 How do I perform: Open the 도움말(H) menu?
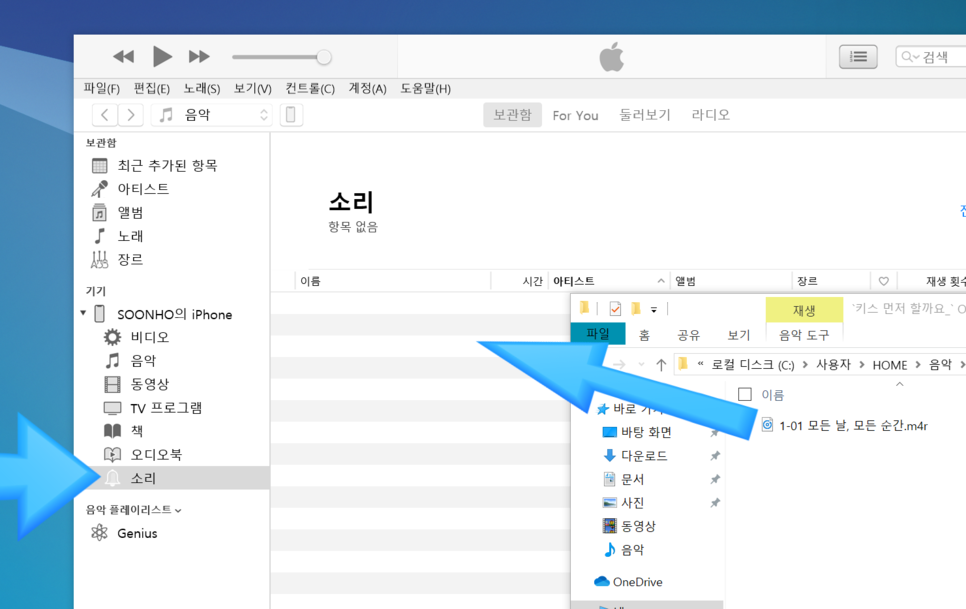click(x=425, y=89)
